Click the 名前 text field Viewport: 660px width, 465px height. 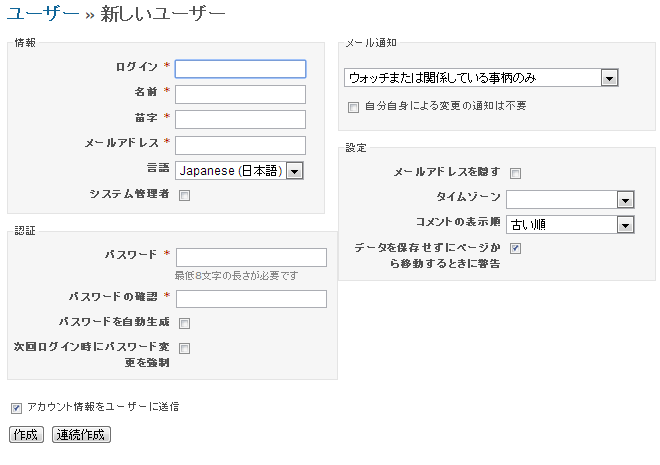coord(240,94)
